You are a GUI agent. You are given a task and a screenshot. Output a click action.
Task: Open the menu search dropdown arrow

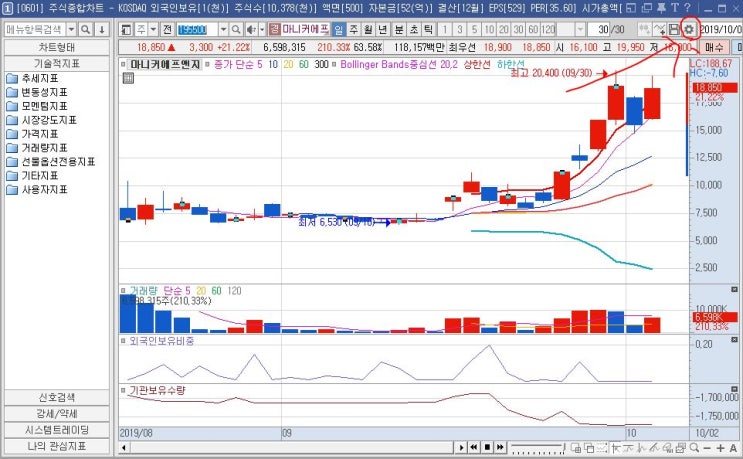pos(71,30)
